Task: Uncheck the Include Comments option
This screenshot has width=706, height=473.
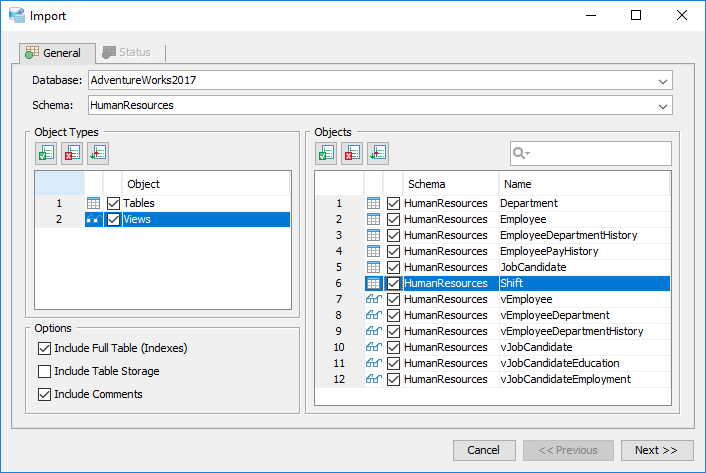Action: (44, 394)
